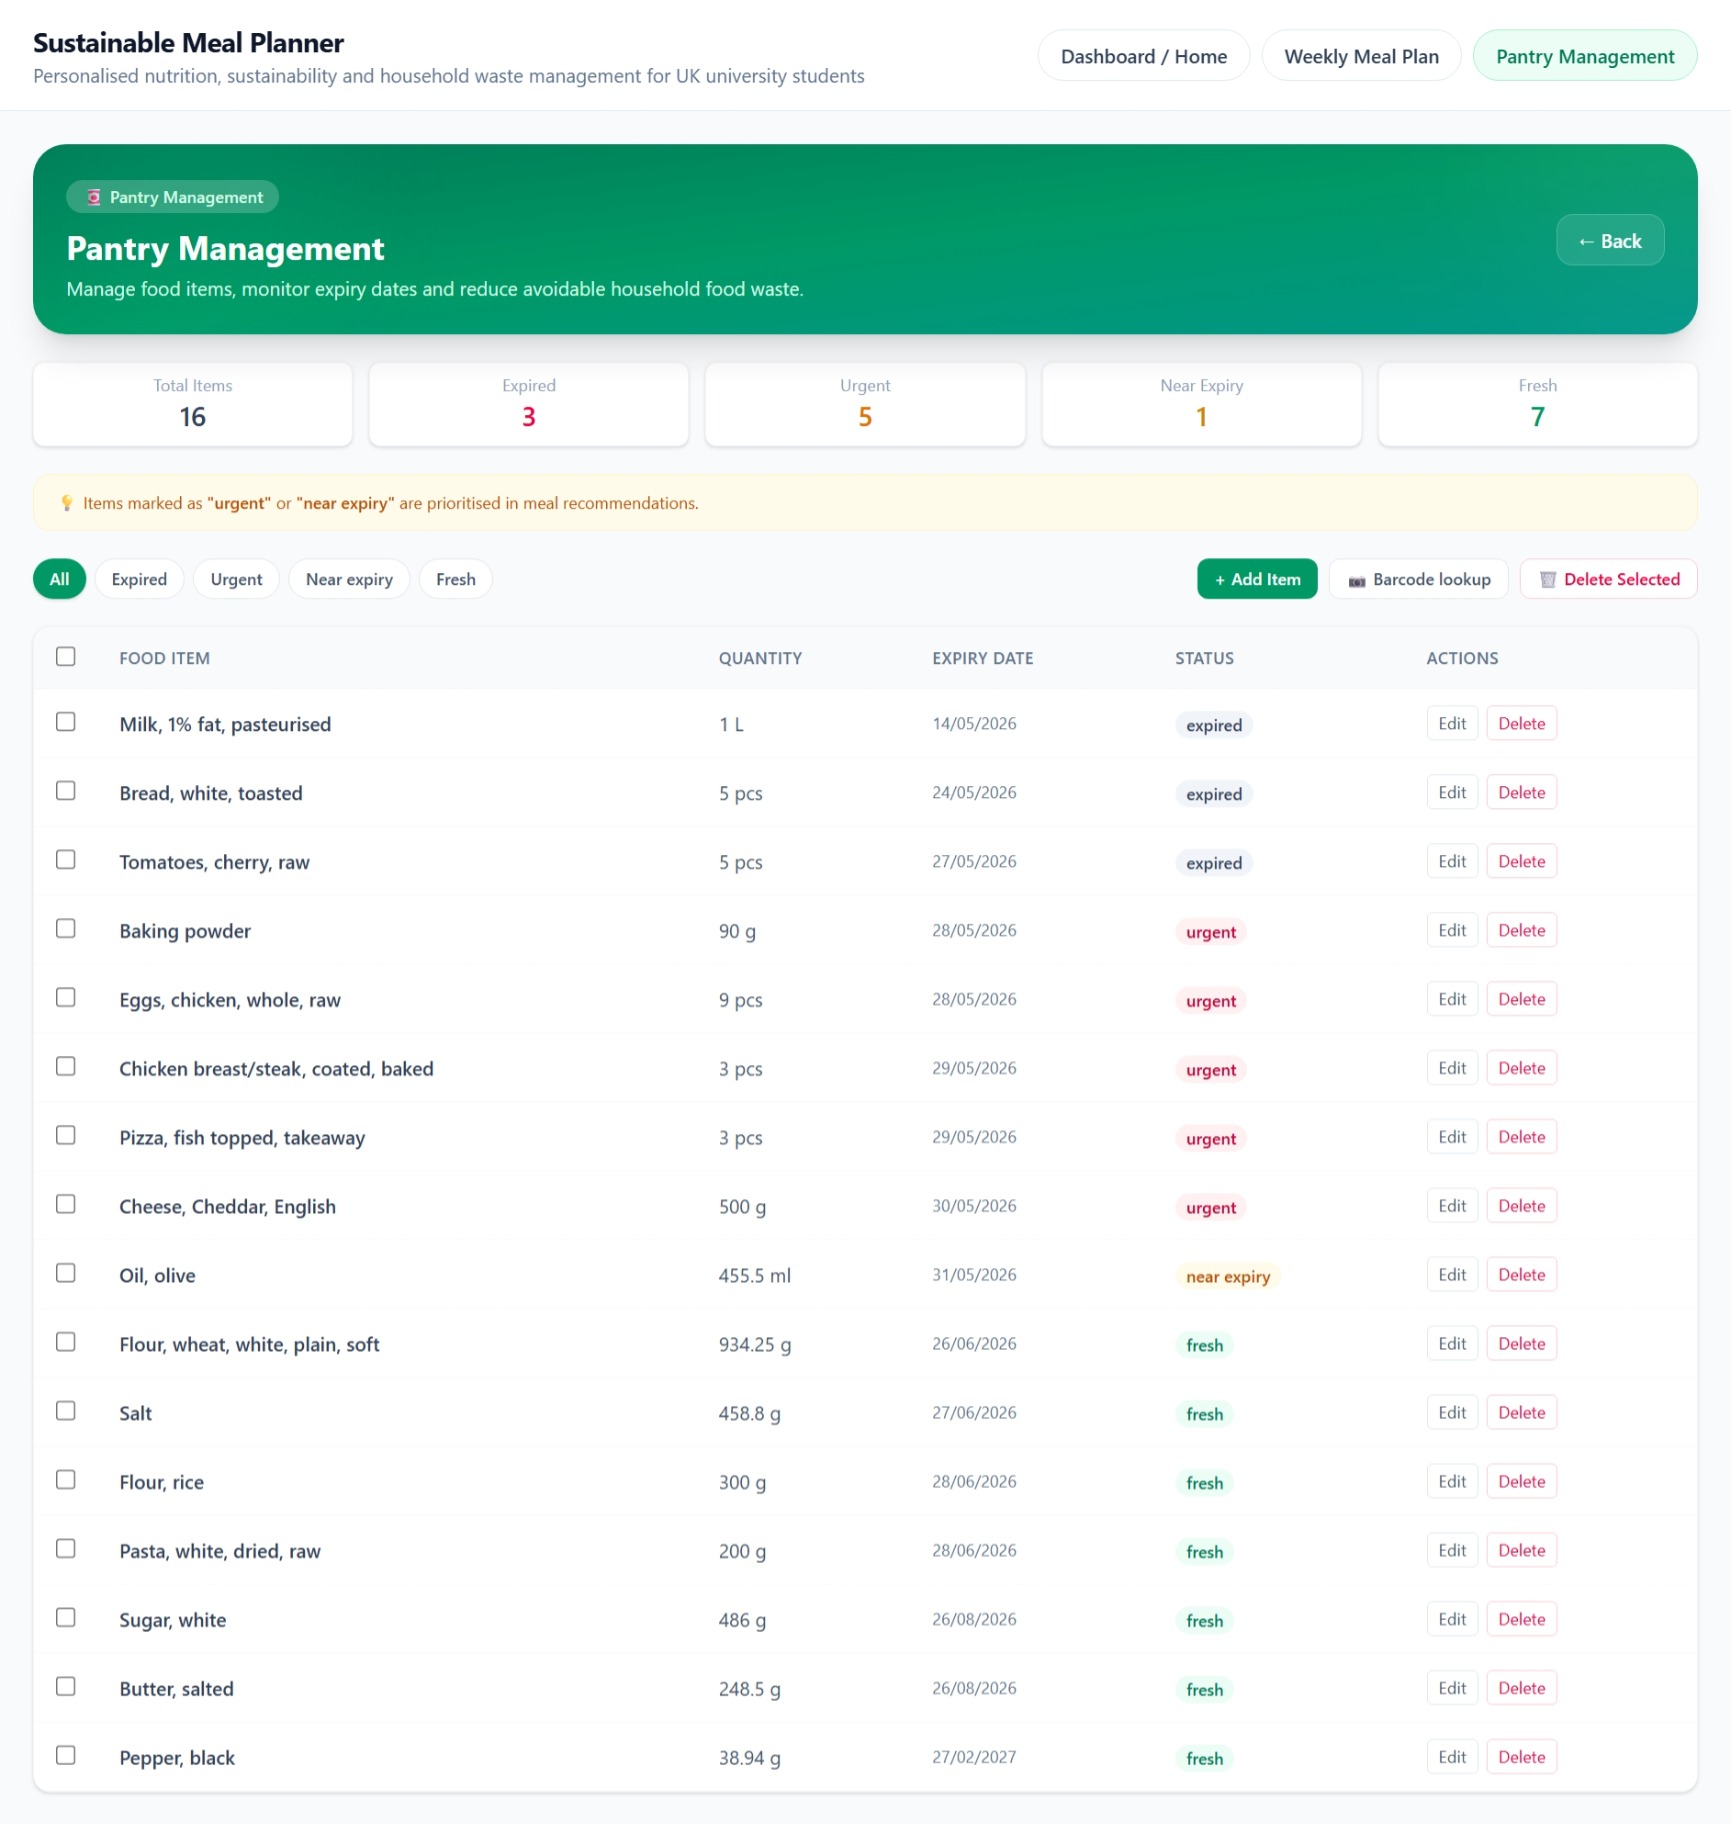
Task: Check the Pepper, black checkbox
Action: pos(66,1755)
